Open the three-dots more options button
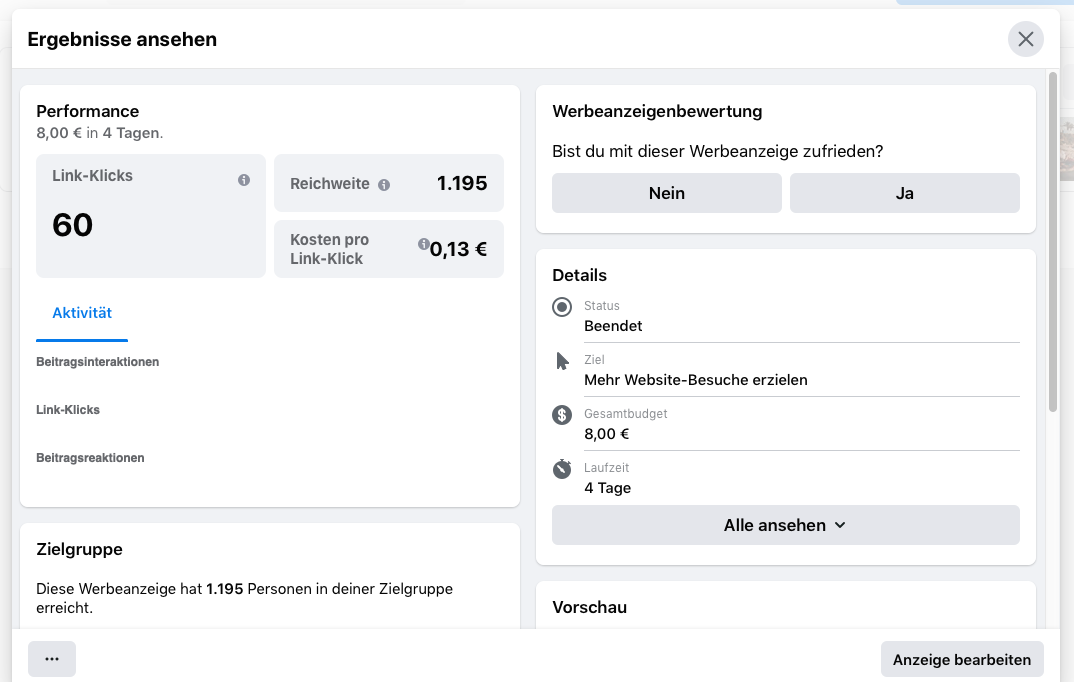This screenshot has height=682, width=1074. tap(52, 659)
